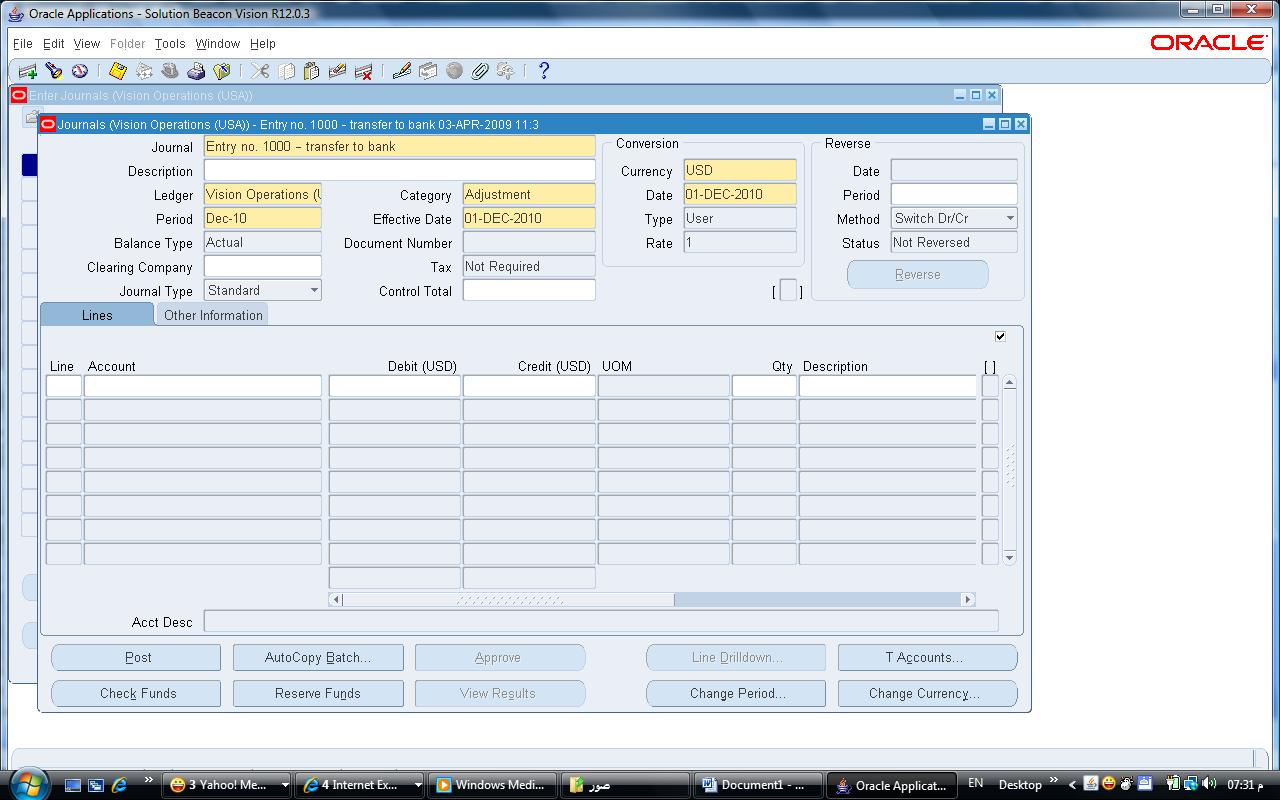Expand the Journal Type dropdown
The height and width of the screenshot is (800, 1280).
tap(314, 291)
